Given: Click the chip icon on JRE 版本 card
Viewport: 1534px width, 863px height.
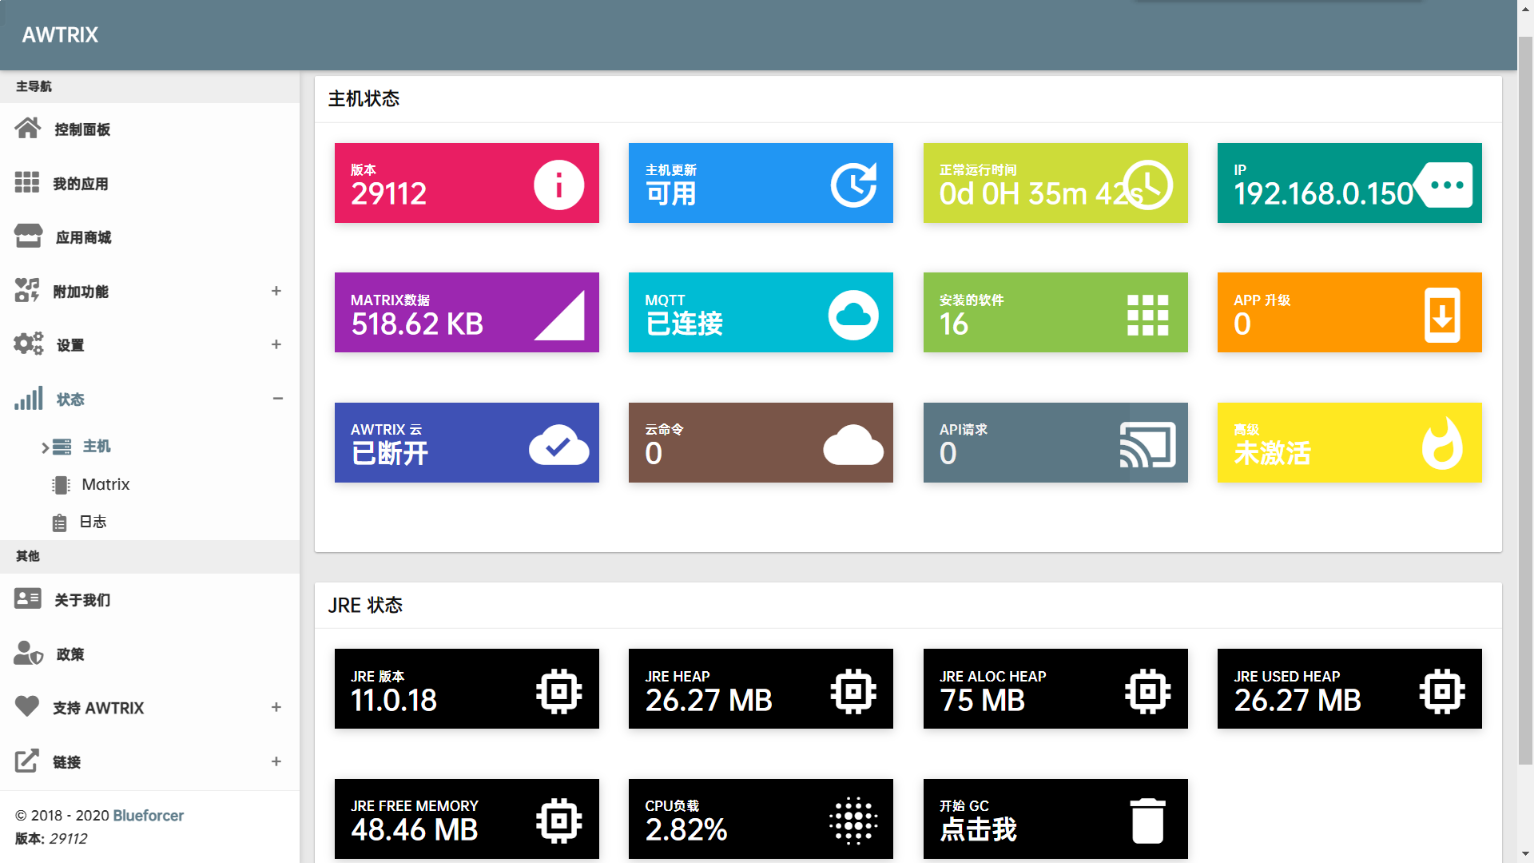Looking at the screenshot, I should [x=558, y=691].
